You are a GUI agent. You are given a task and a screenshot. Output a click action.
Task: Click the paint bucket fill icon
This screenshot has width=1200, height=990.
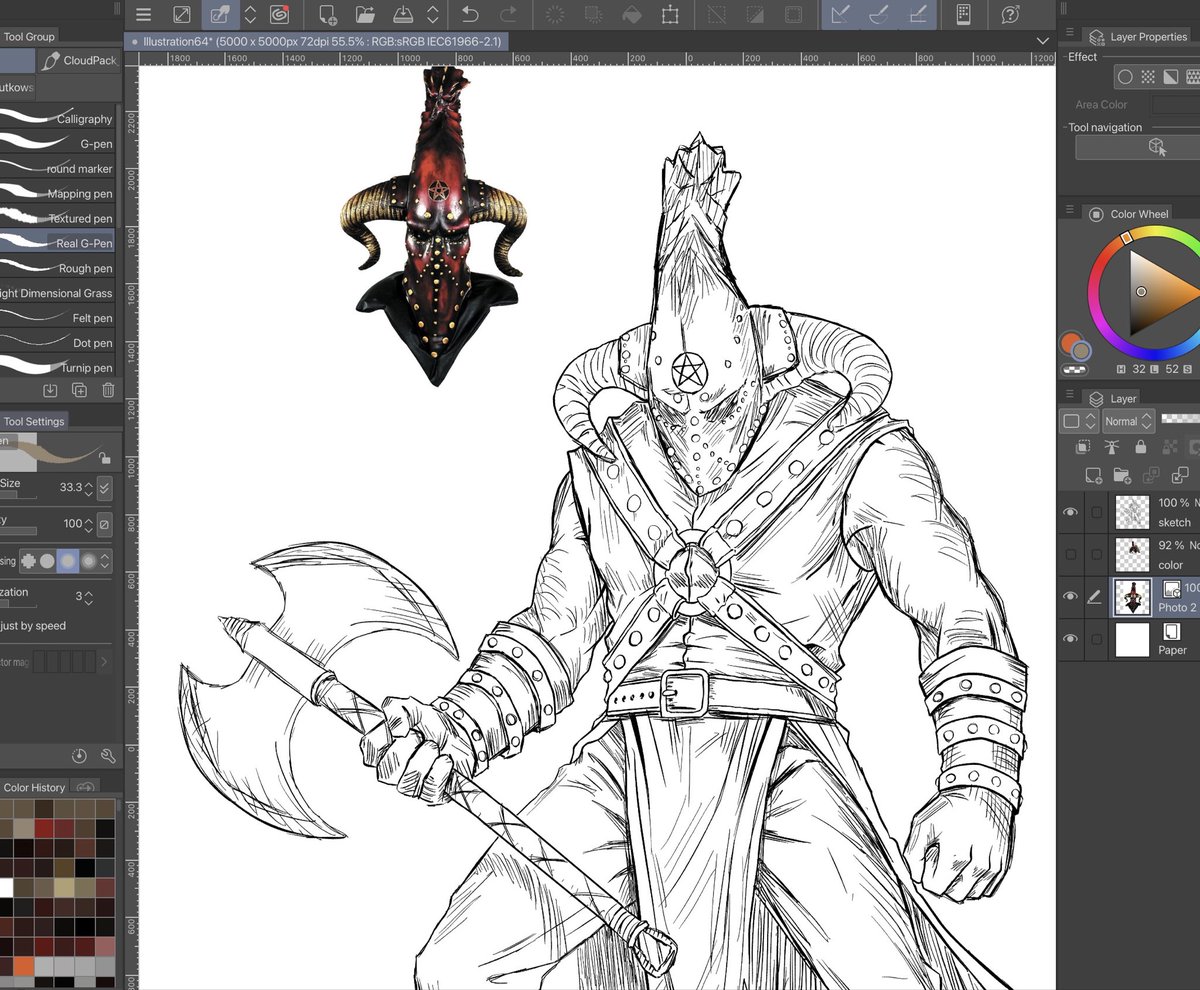(x=632, y=14)
